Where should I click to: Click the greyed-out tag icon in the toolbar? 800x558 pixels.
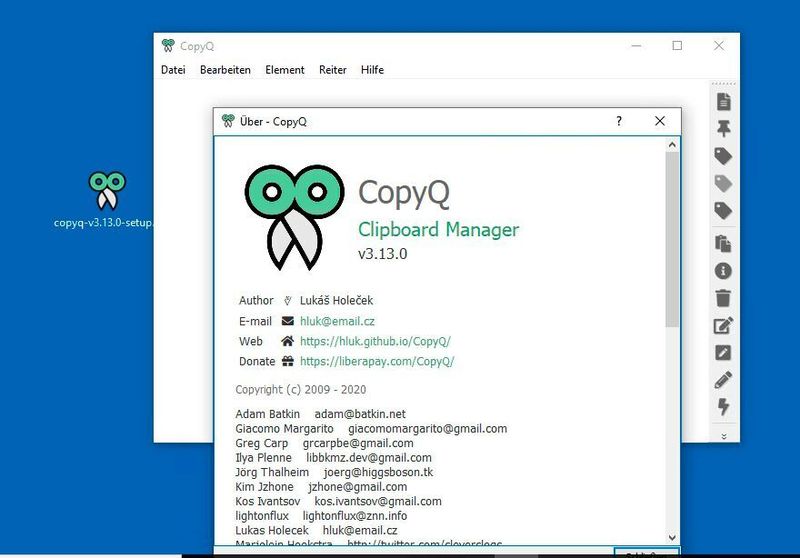pyautogui.click(x=723, y=183)
